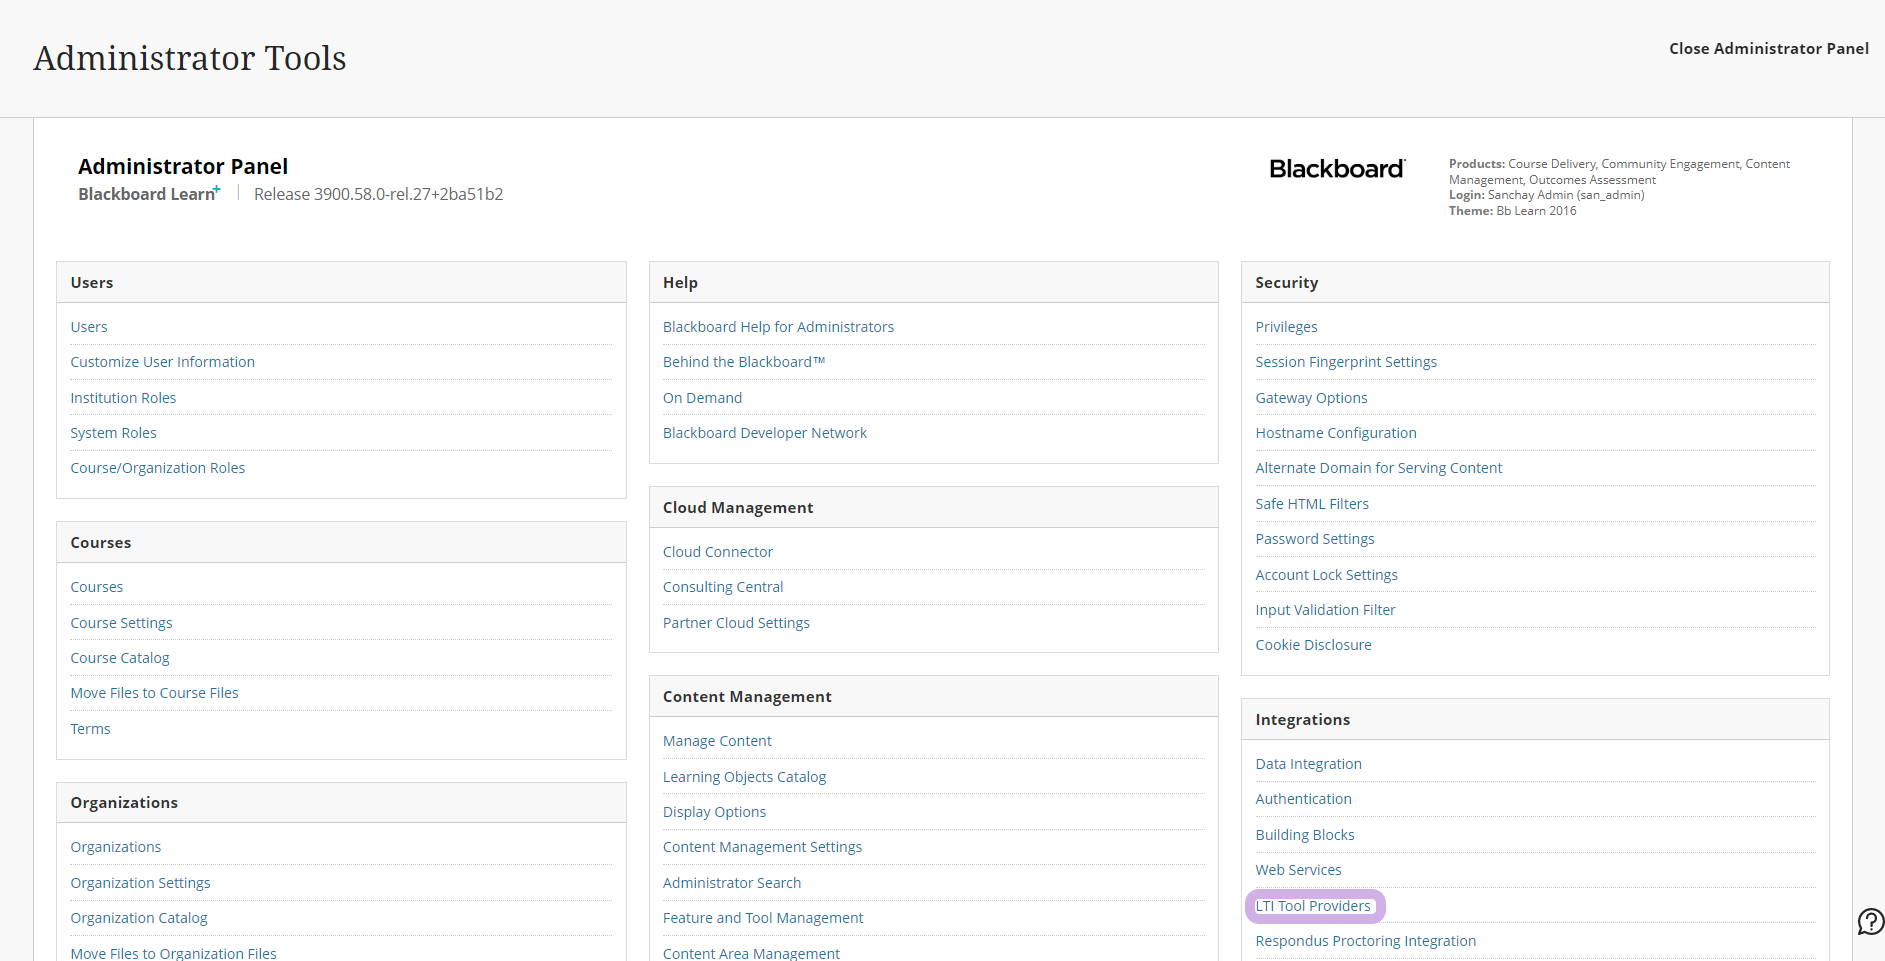This screenshot has height=961, width=1885.
Task: Go to Institution Roles
Action: click(x=123, y=398)
